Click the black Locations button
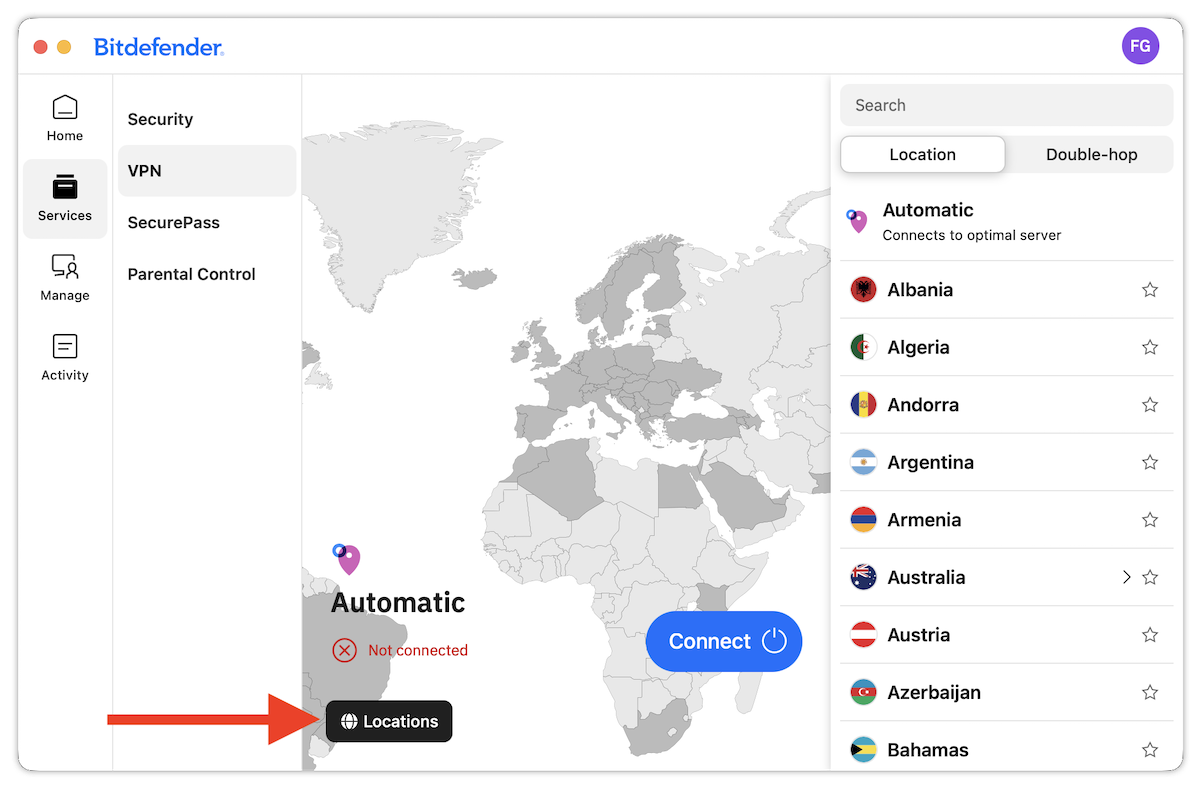 click(x=389, y=721)
